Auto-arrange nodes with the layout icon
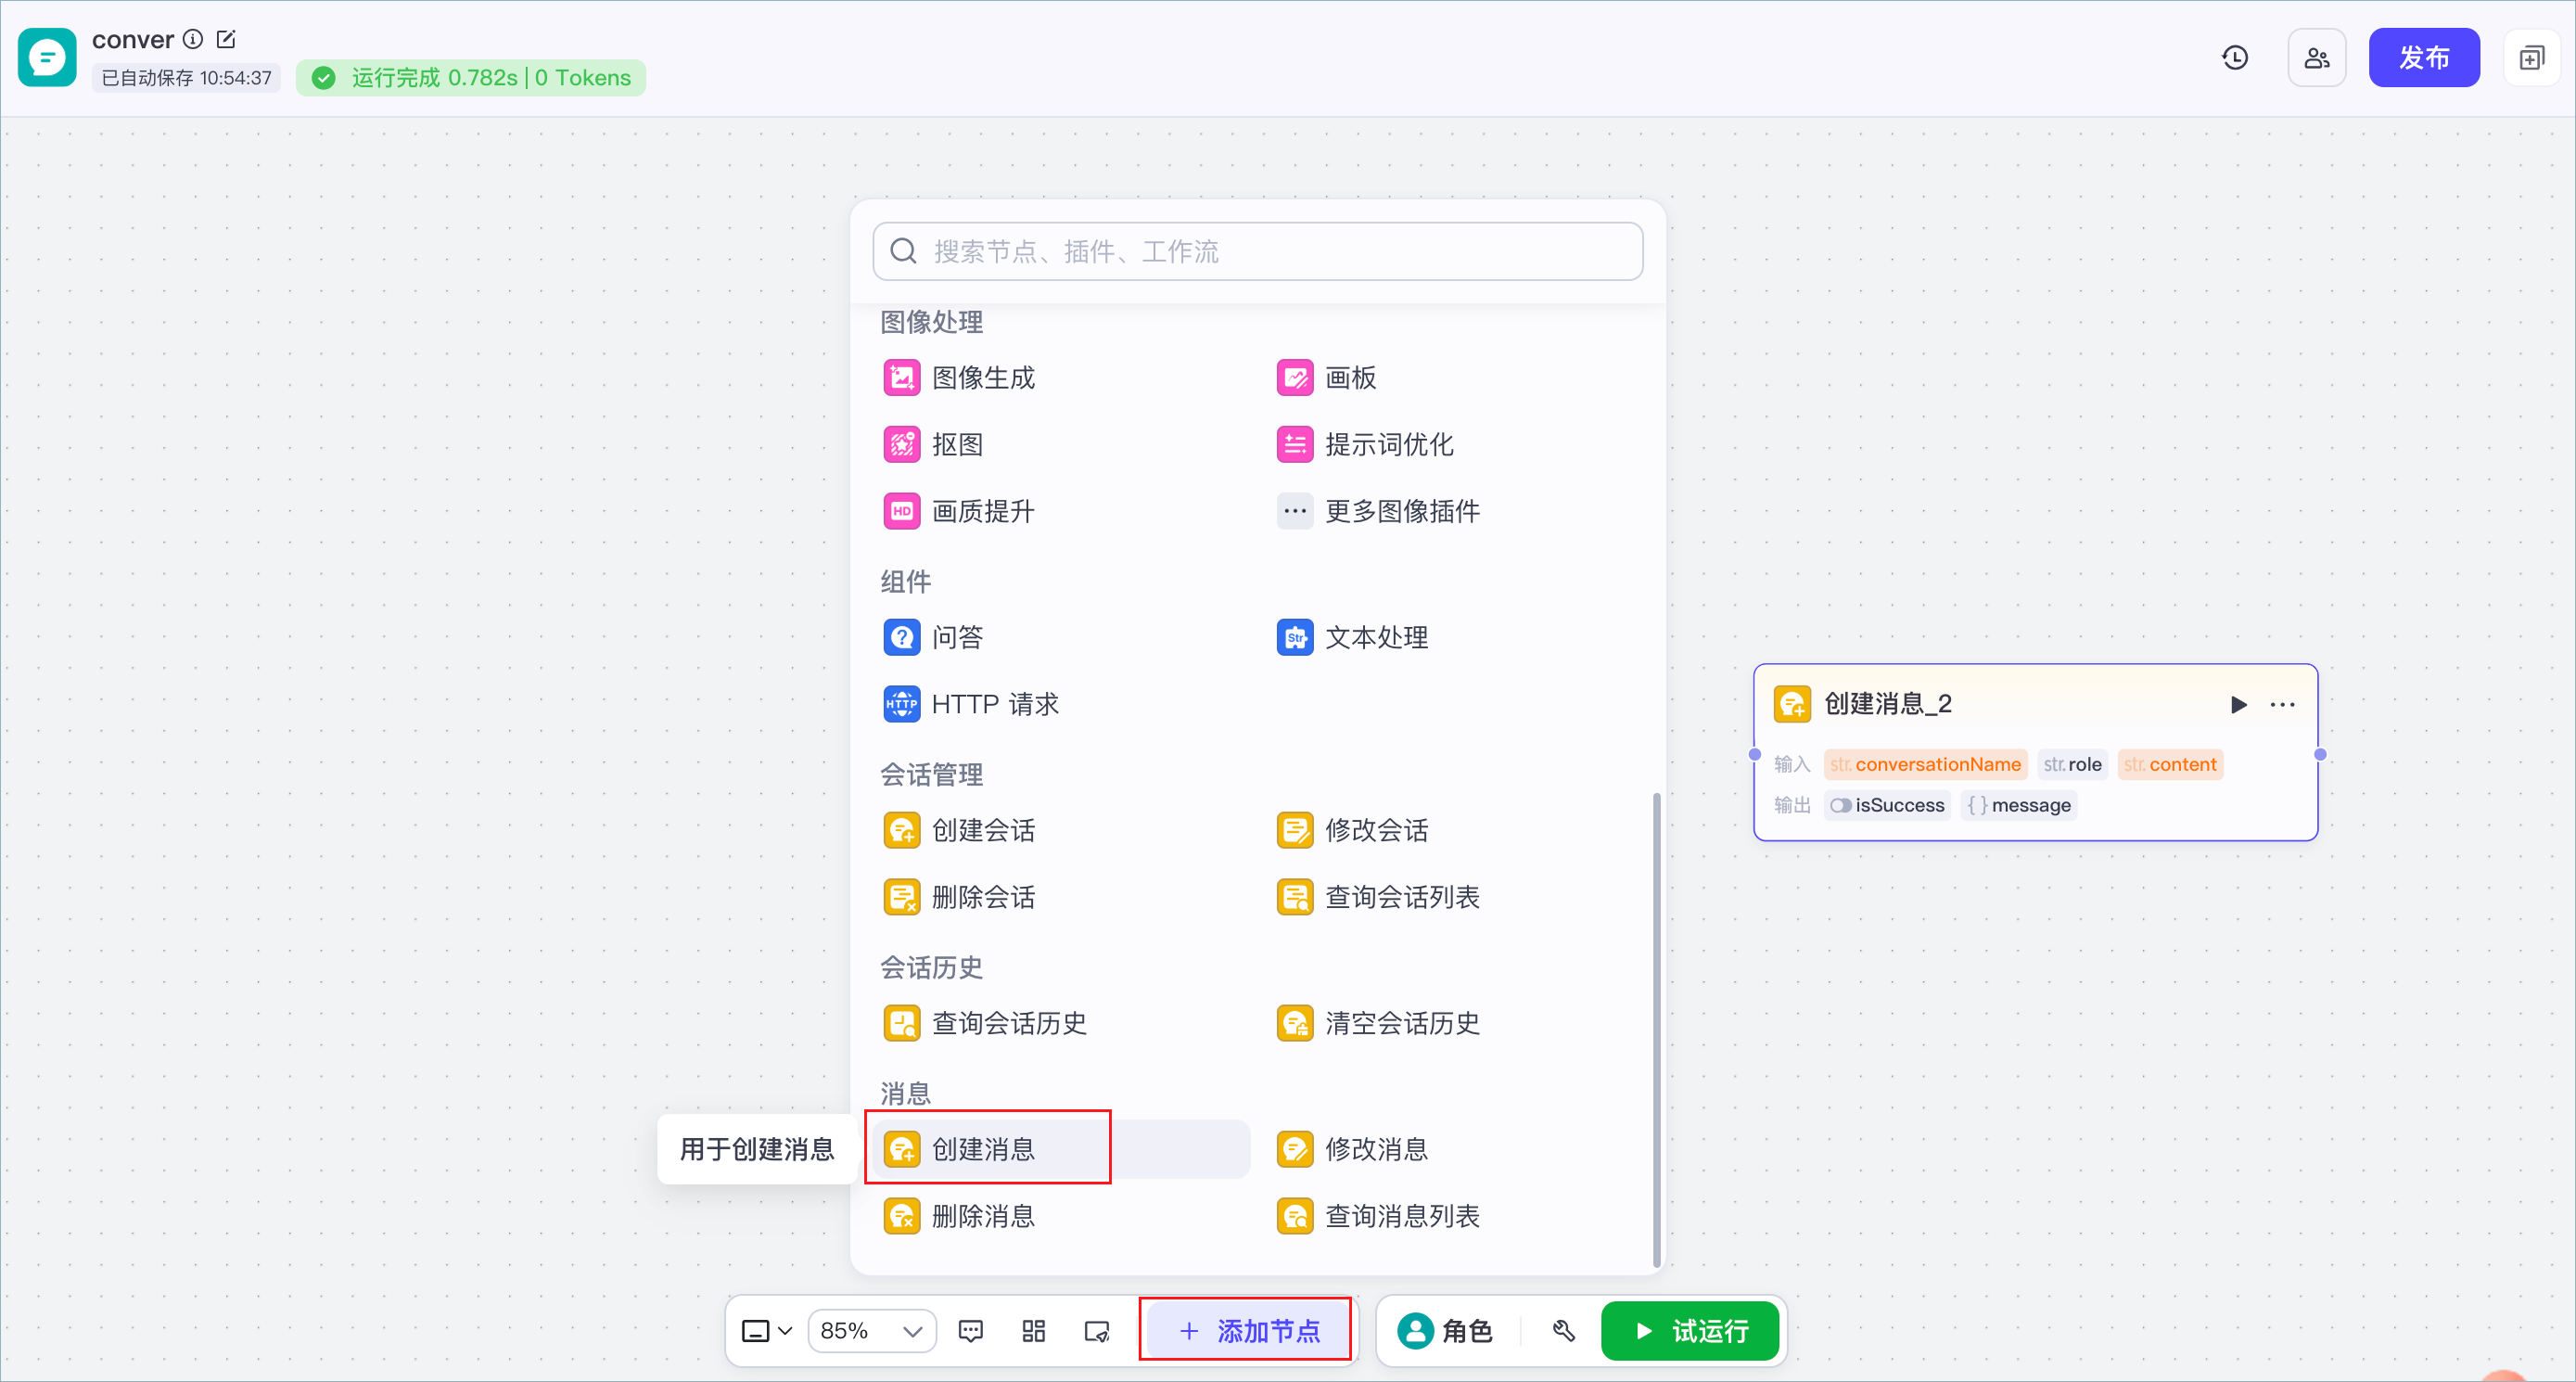Image resolution: width=2576 pixels, height=1382 pixels. point(1033,1331)
